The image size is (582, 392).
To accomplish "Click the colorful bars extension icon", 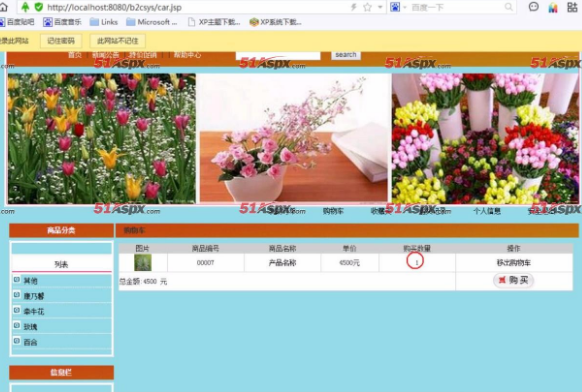I will pyautogui.click(x=553, y=7).
